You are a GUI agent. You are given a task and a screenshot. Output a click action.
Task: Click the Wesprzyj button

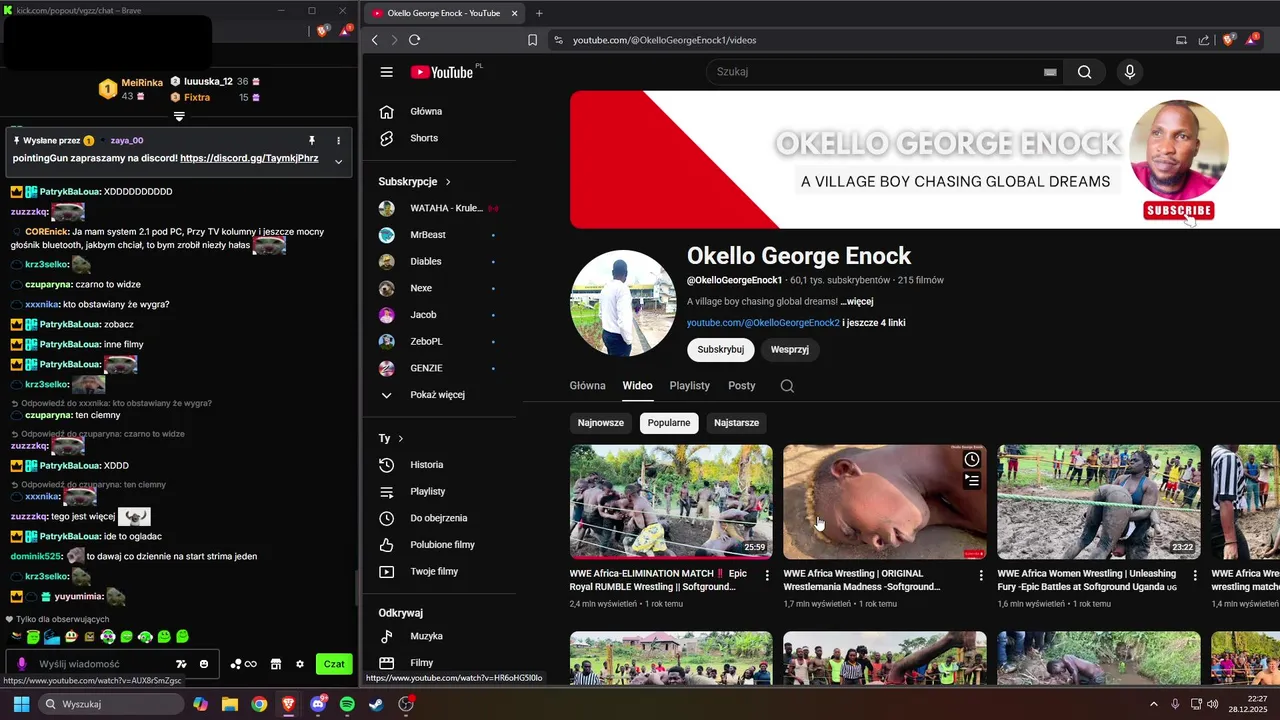tap(790, 350)
